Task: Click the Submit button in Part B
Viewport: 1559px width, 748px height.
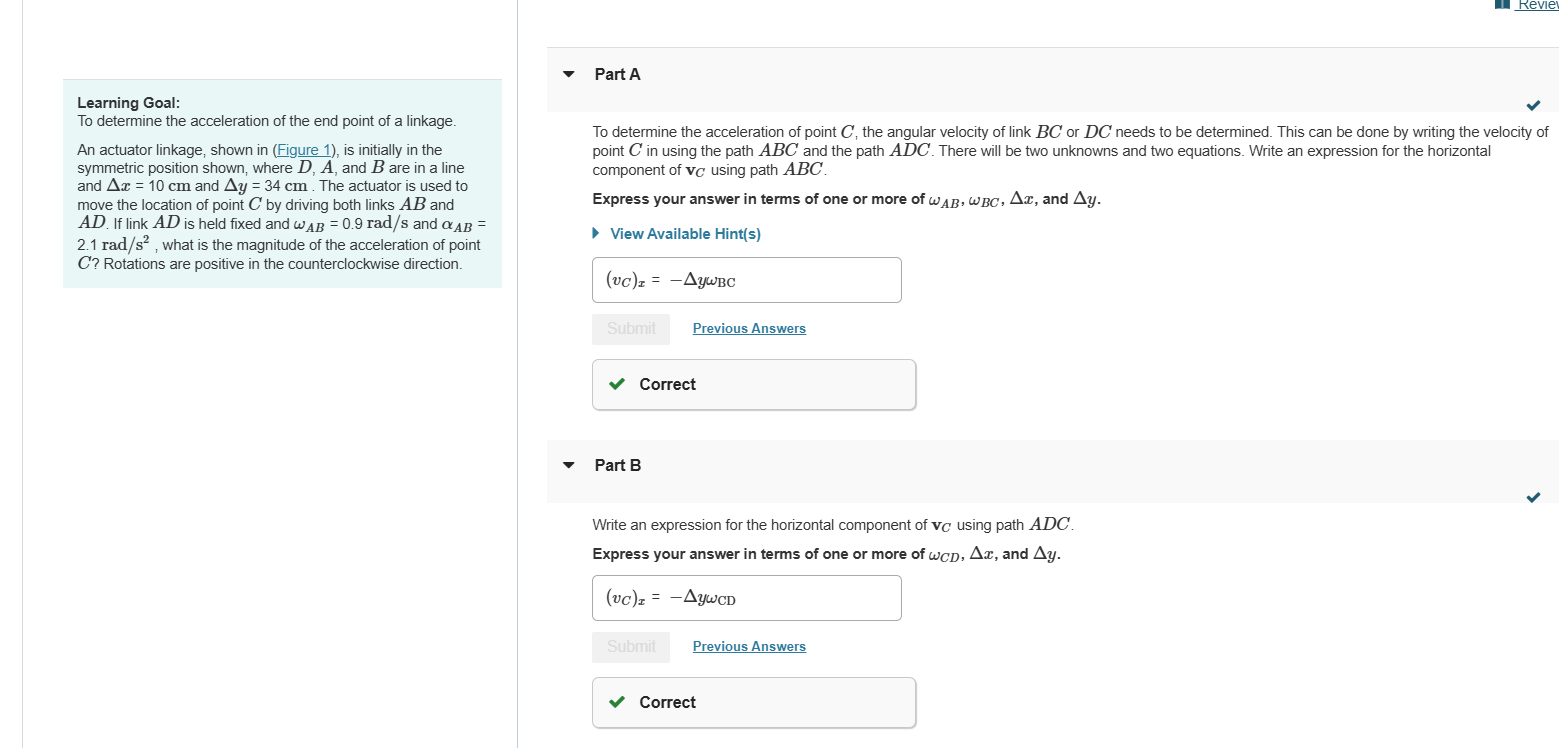Action: click(631, 646)
